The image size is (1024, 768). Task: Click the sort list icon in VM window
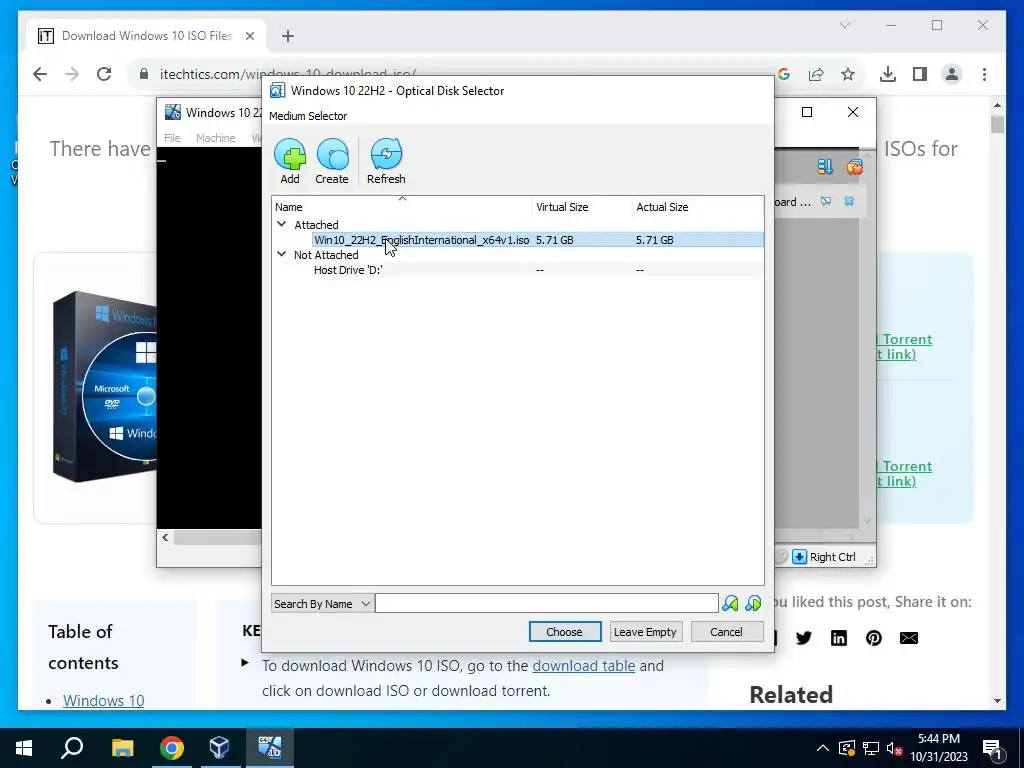tap(825, 167)
